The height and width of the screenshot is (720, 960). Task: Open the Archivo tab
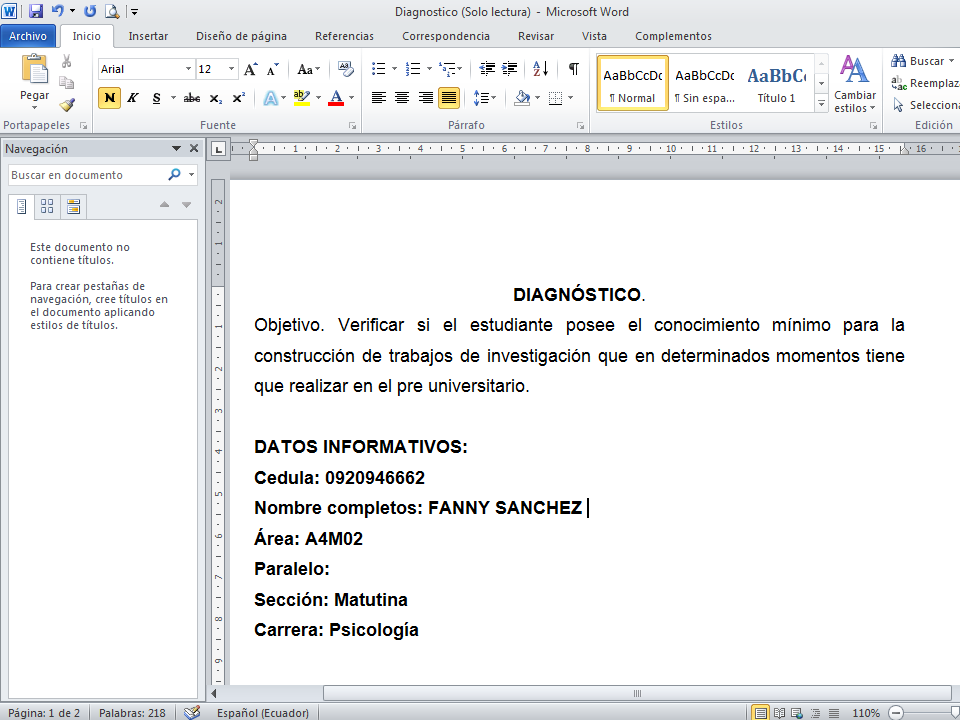coord(28,36)
